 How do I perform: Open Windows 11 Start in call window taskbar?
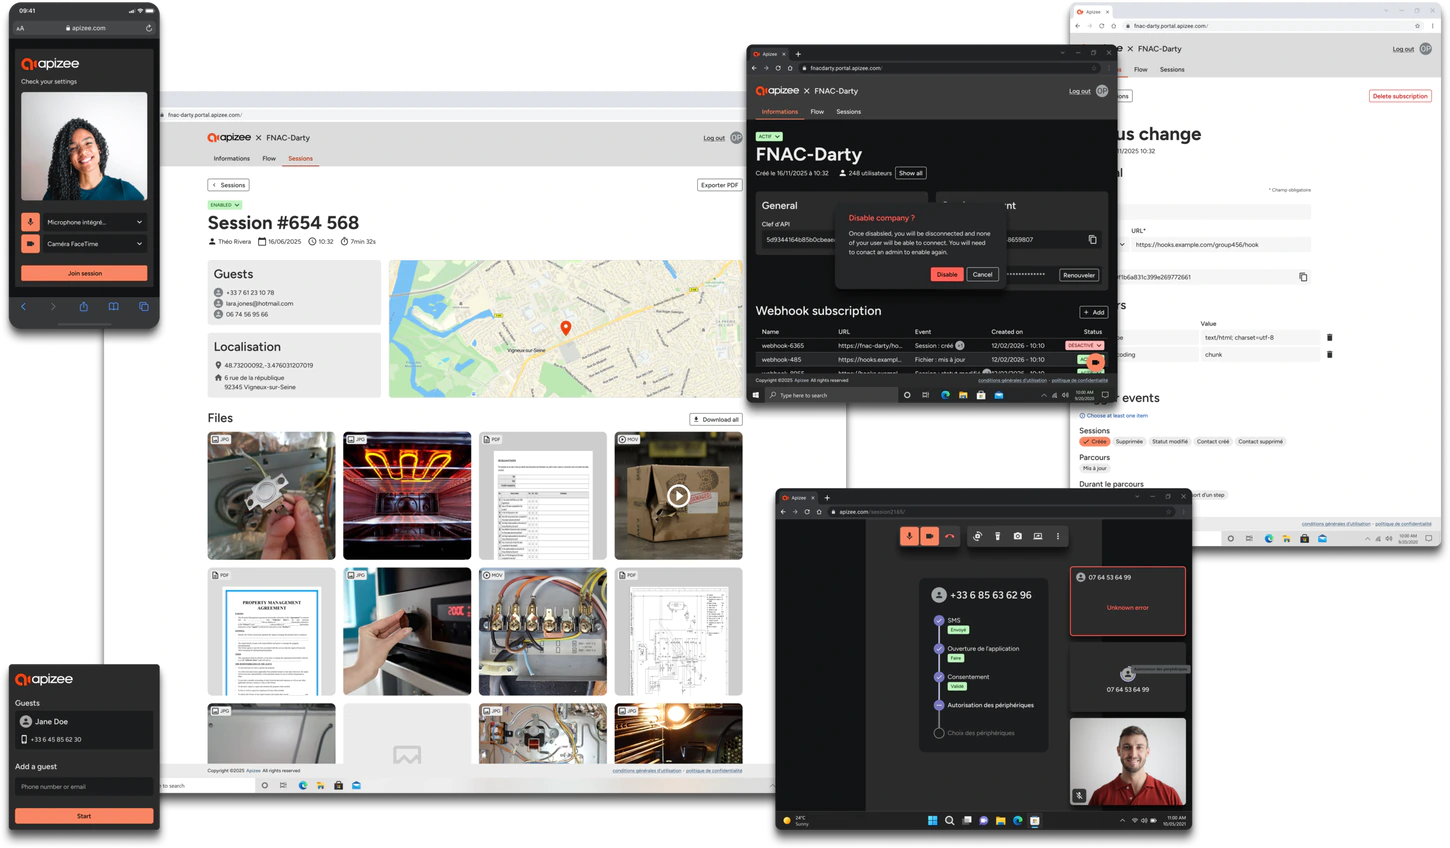pos(932,821)
